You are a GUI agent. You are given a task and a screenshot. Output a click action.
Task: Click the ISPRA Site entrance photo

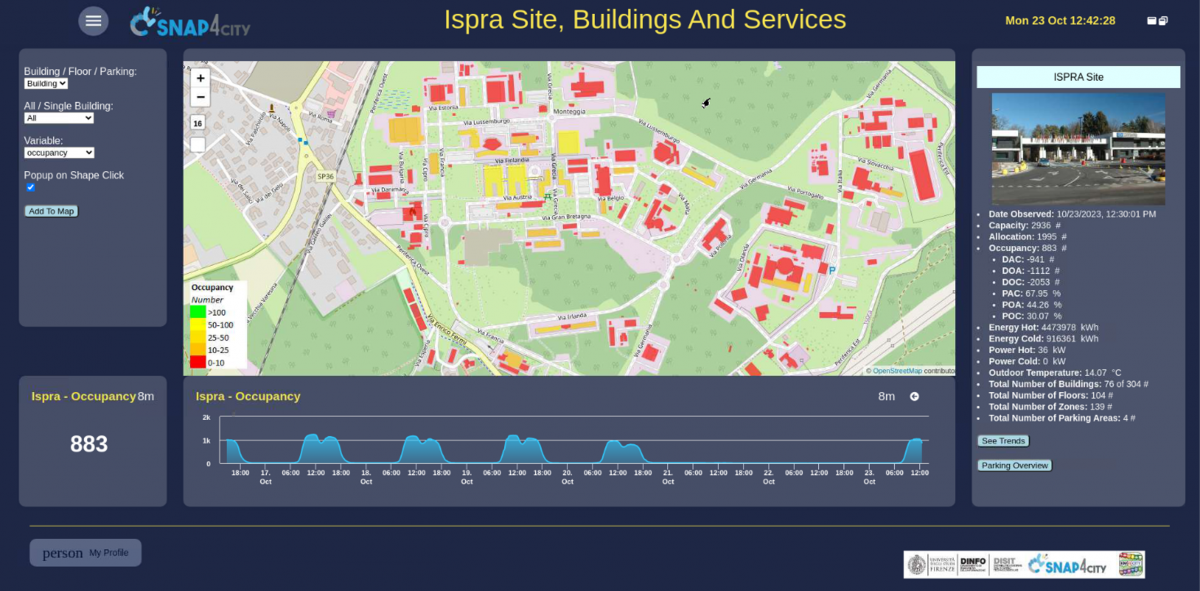(x=1078, y=149)
